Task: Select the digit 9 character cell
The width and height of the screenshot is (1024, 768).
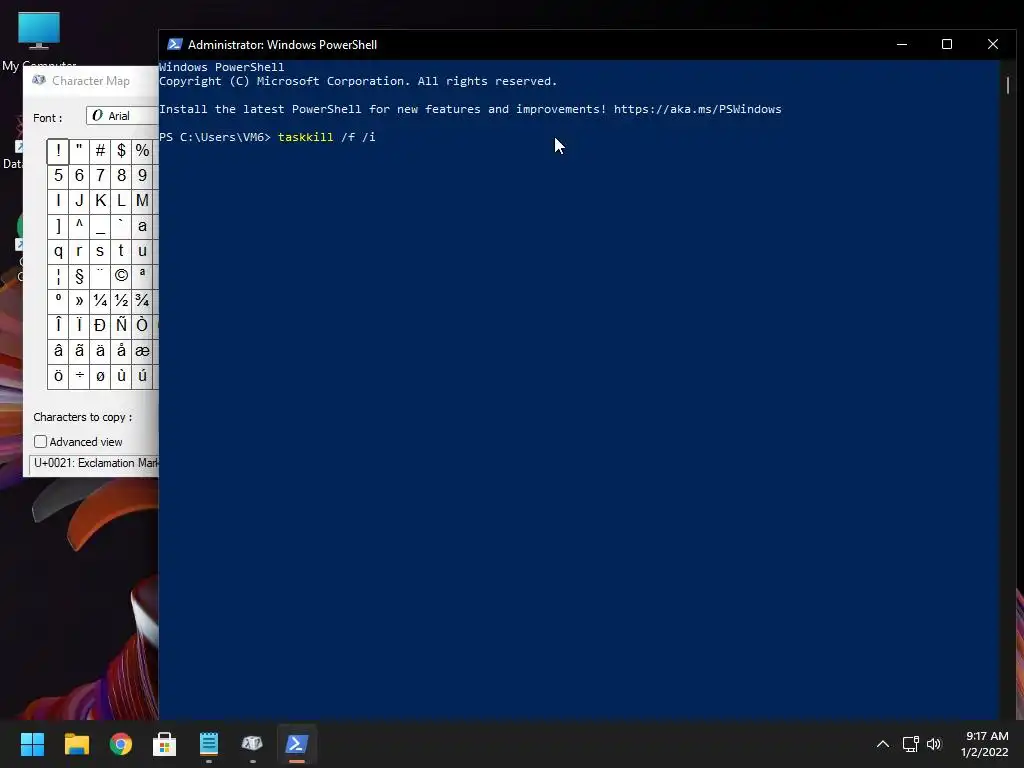Action: [x=142, y=176]
